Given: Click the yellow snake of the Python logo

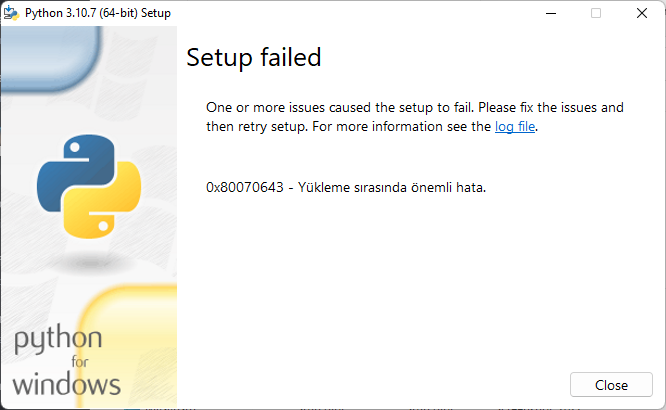Looking at the screenshot, I should pyautogui.click(x=106, y=205).
